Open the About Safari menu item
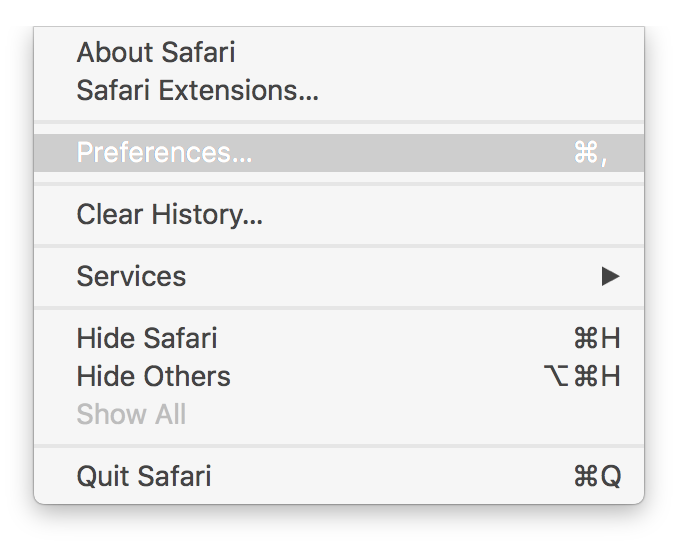This screenshot has height=546, width=678. click(156, 52)
